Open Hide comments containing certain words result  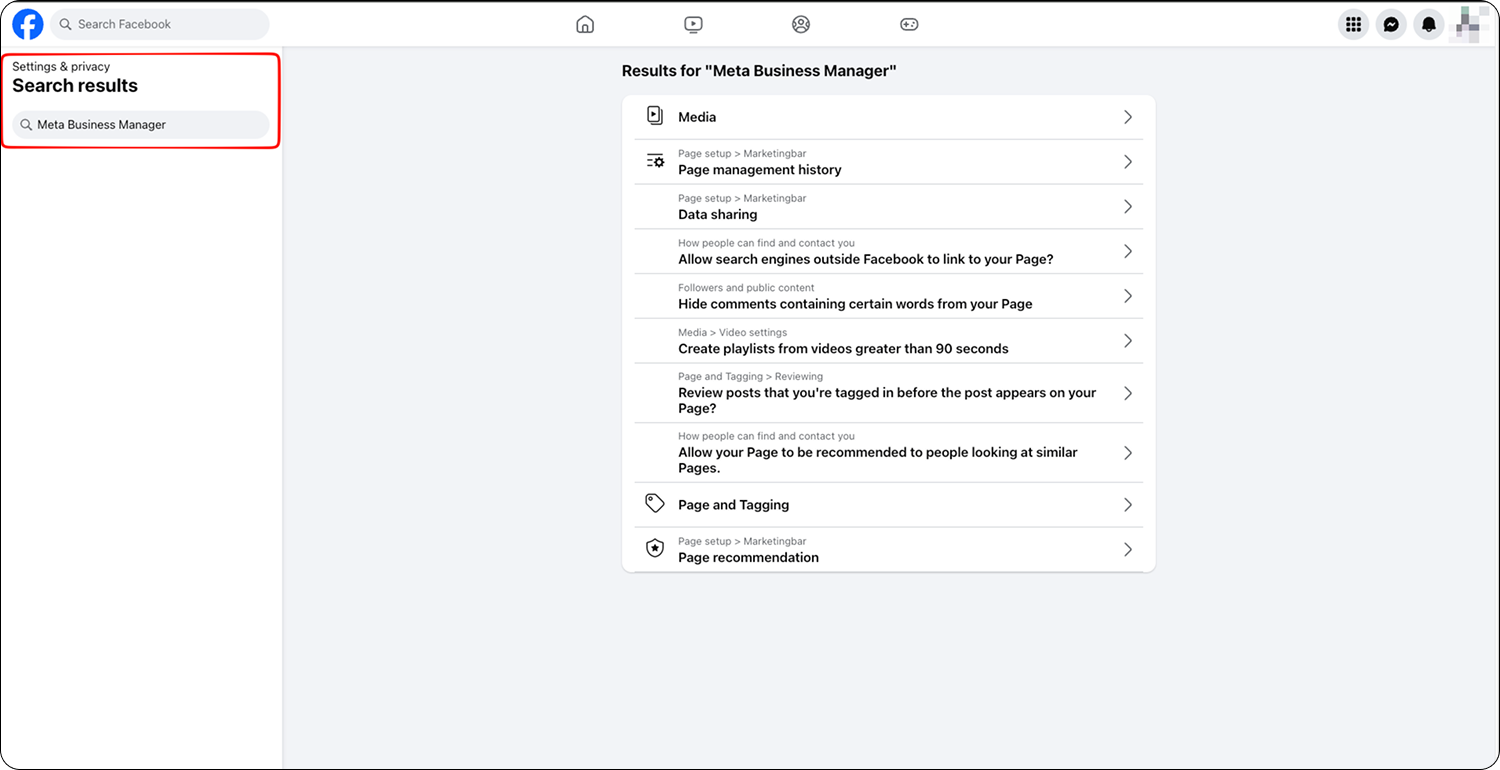pyautogui.click(x=889, y=296)
